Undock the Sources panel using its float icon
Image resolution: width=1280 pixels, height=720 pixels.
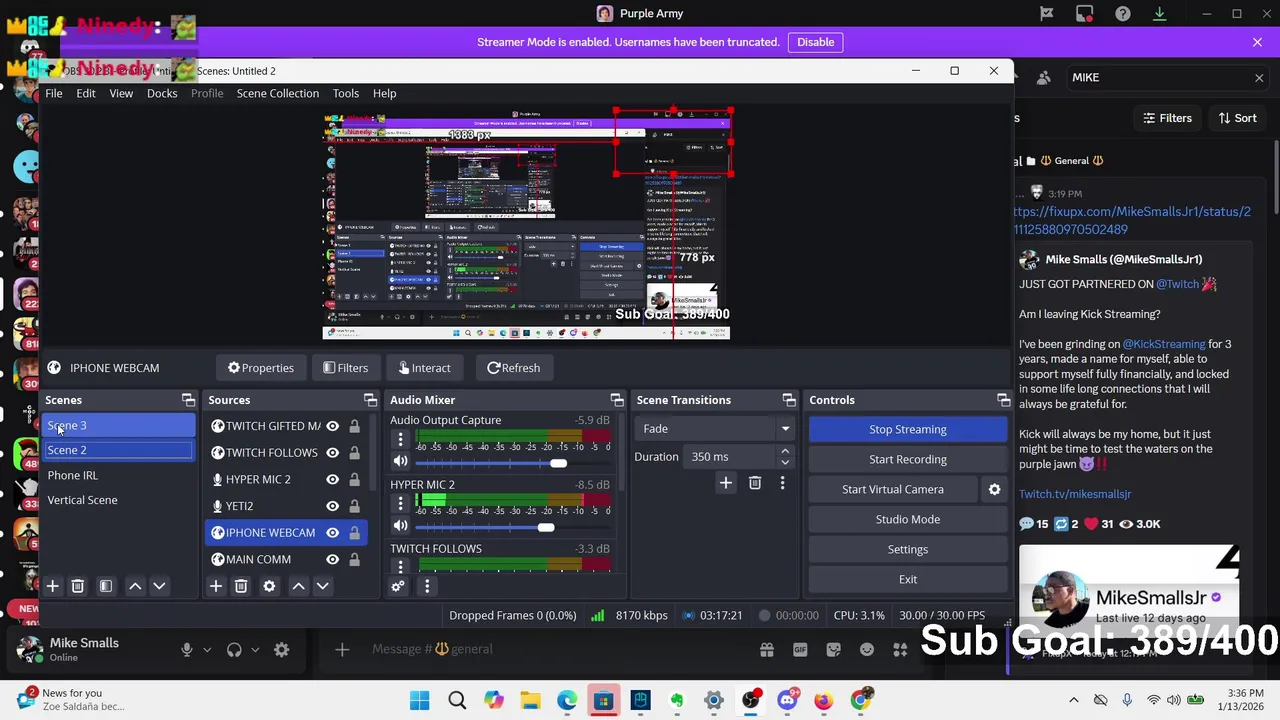tap(372, 400)
